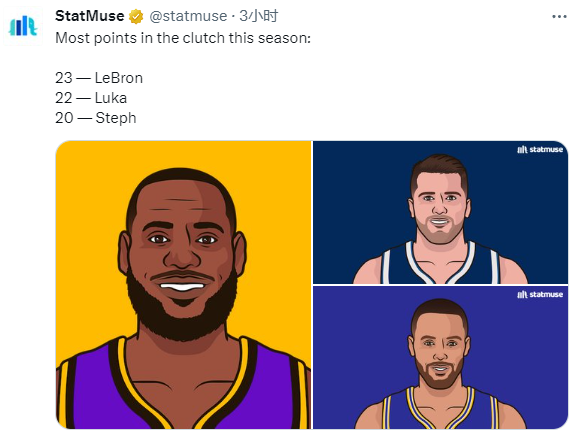View the LeBron cartoon image
The image size is (582, 432).
click(183, 285)
